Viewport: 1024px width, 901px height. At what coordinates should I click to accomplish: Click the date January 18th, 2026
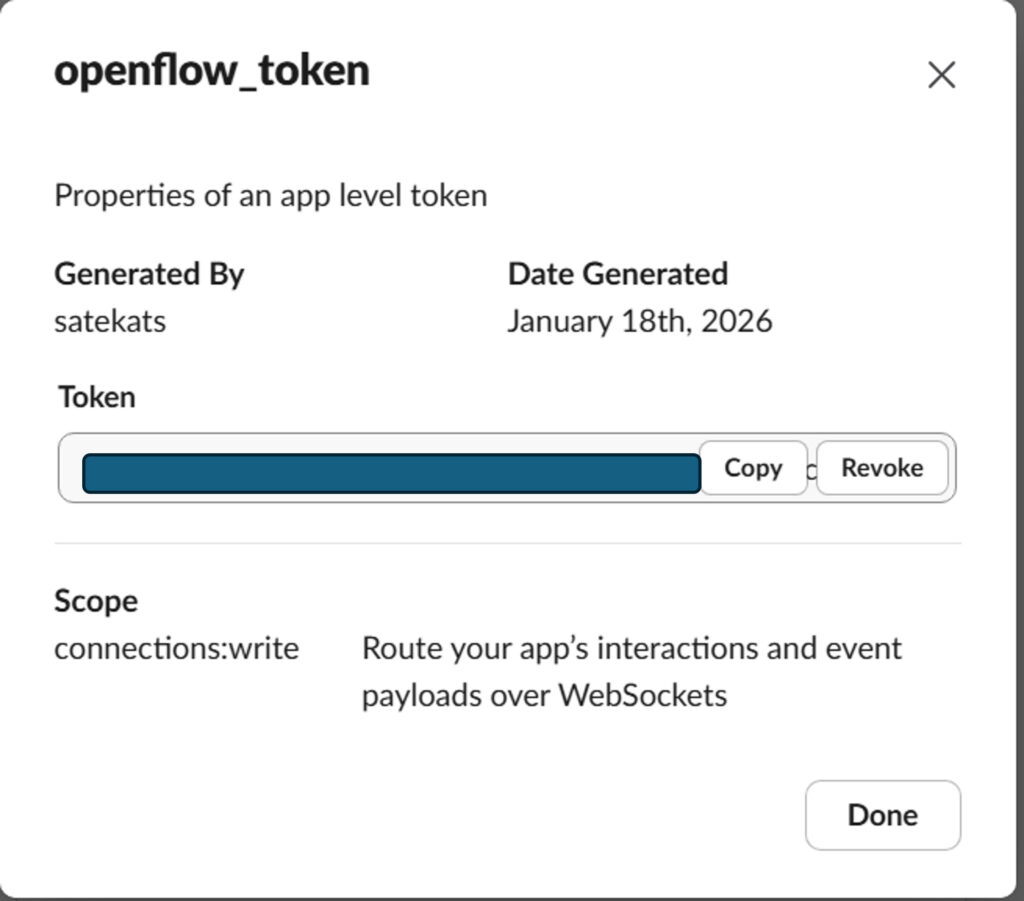click(639, 322)
